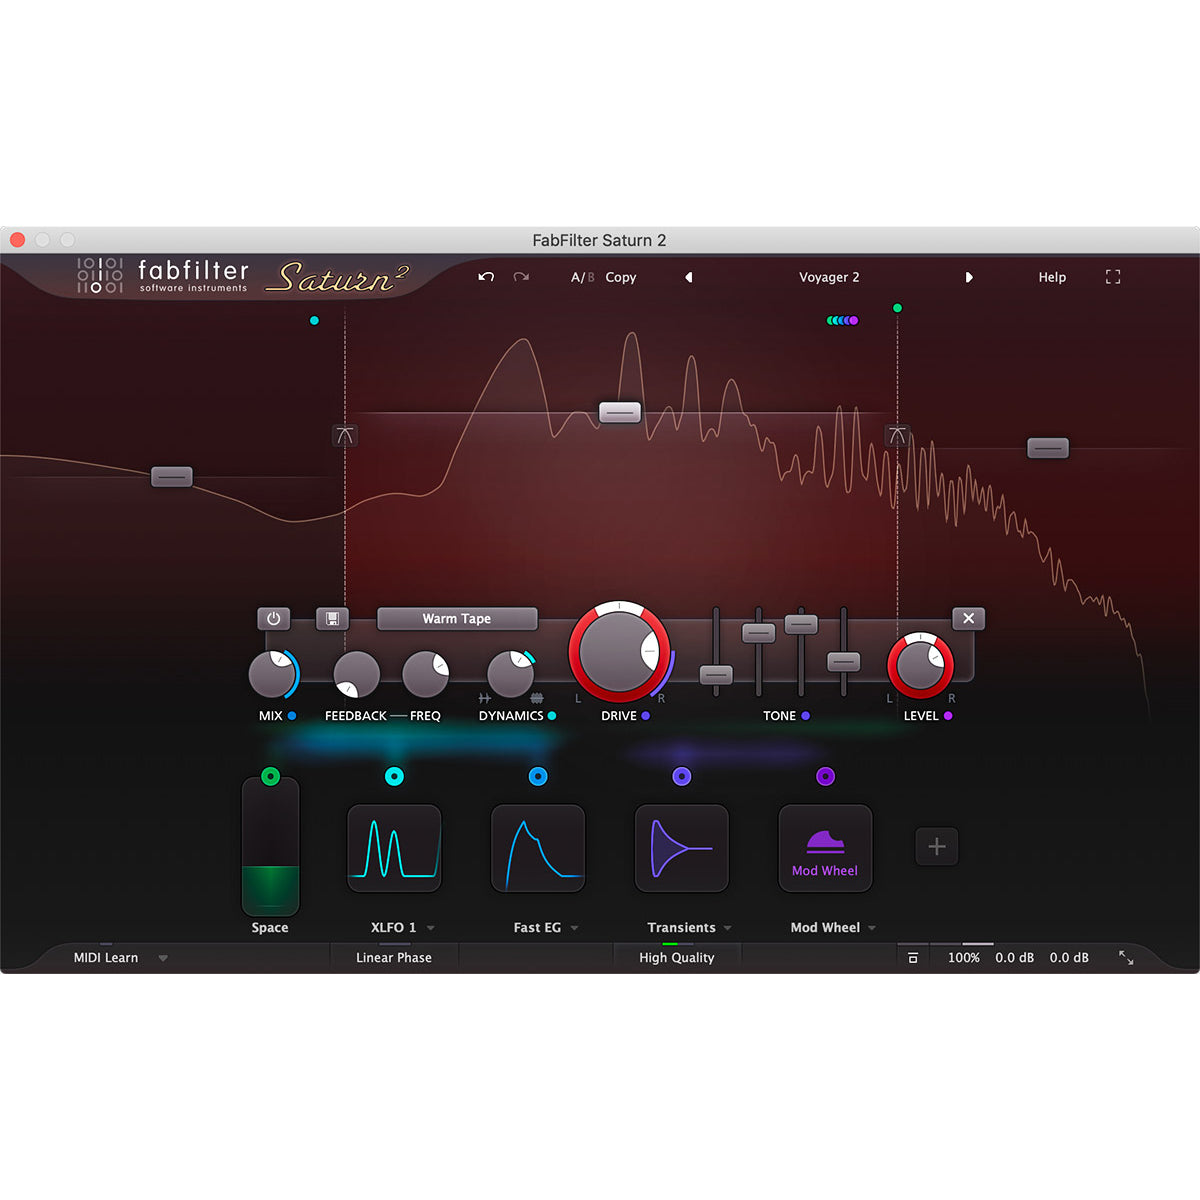Save the preset using the disk icon
Viewport: 1200px width, 1200px height.
coord(331,619)
